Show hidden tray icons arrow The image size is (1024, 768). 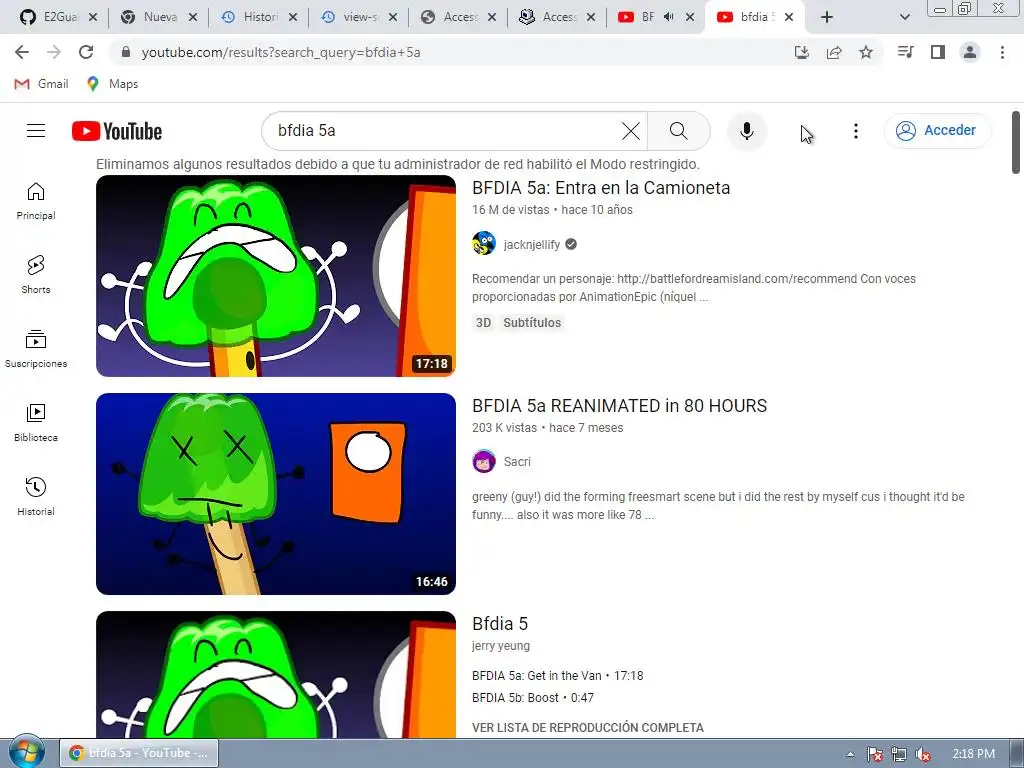[x=850, y=754]
